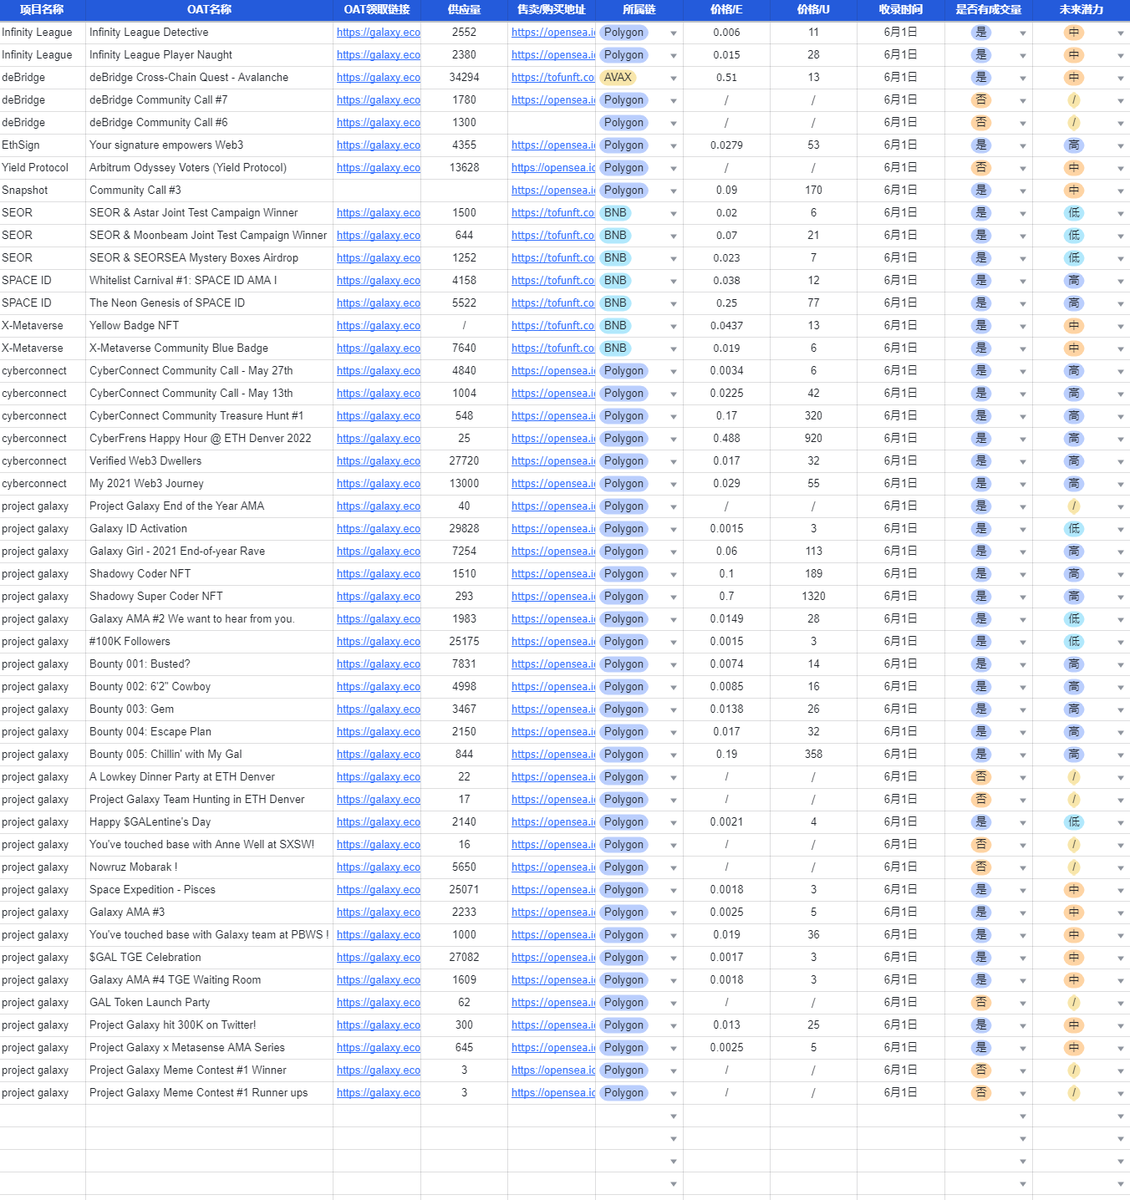This screenshot has width=1130, height=1200.
Task: Select cell My 2021 Web3 Journey
Action: (x=209, y=483)
